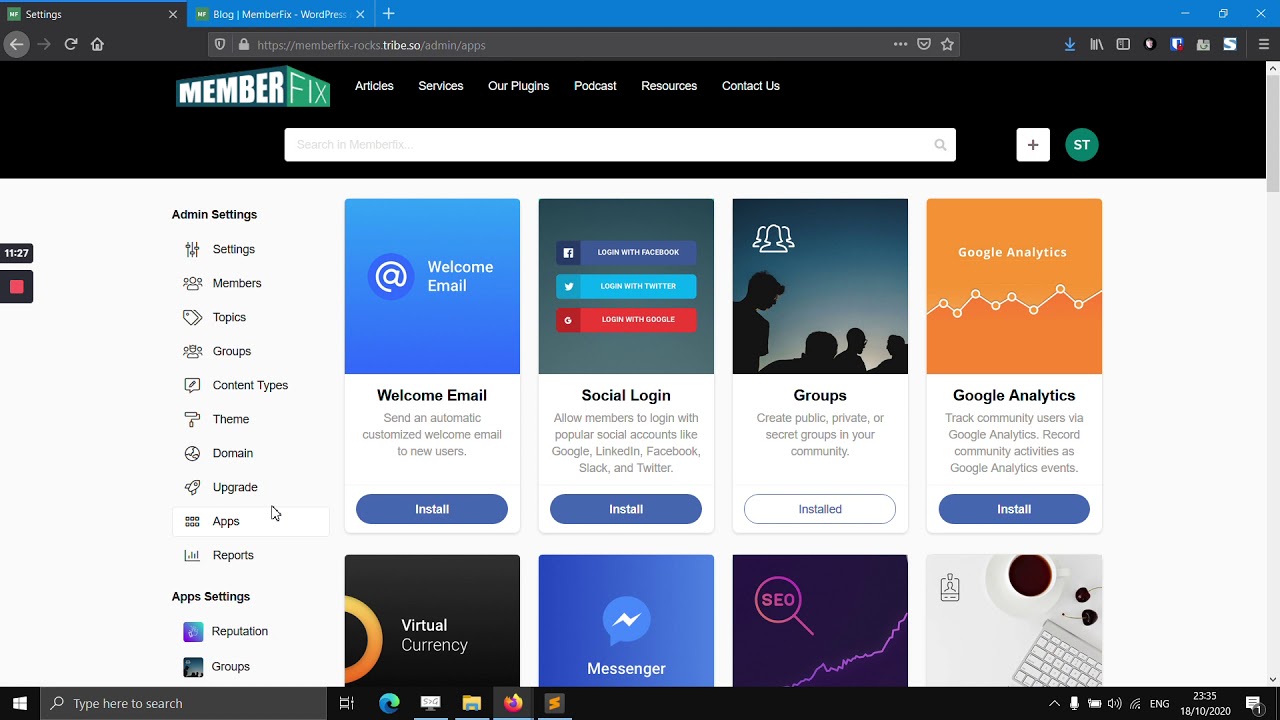Click the plus create button
This screenshot has height=720, width=1280.
click(1033, 145)
